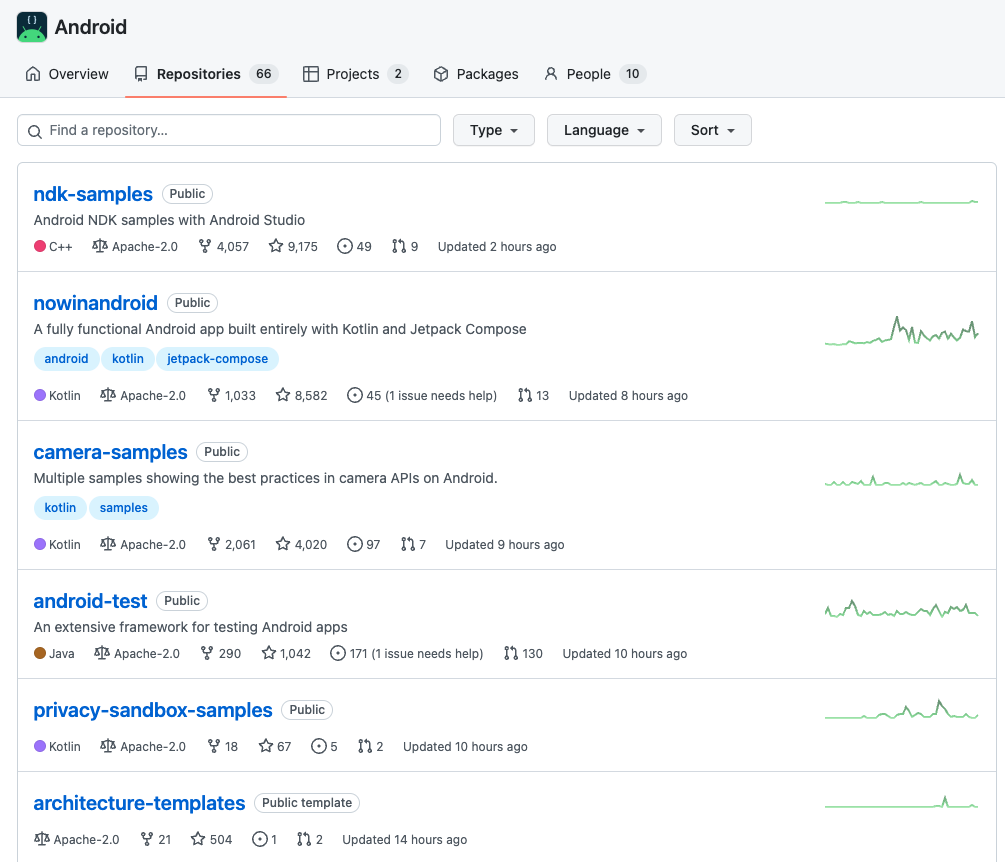Click android-test commit activity sparkline graph
Screen dimensions: 1005x862
click(901, 608)
